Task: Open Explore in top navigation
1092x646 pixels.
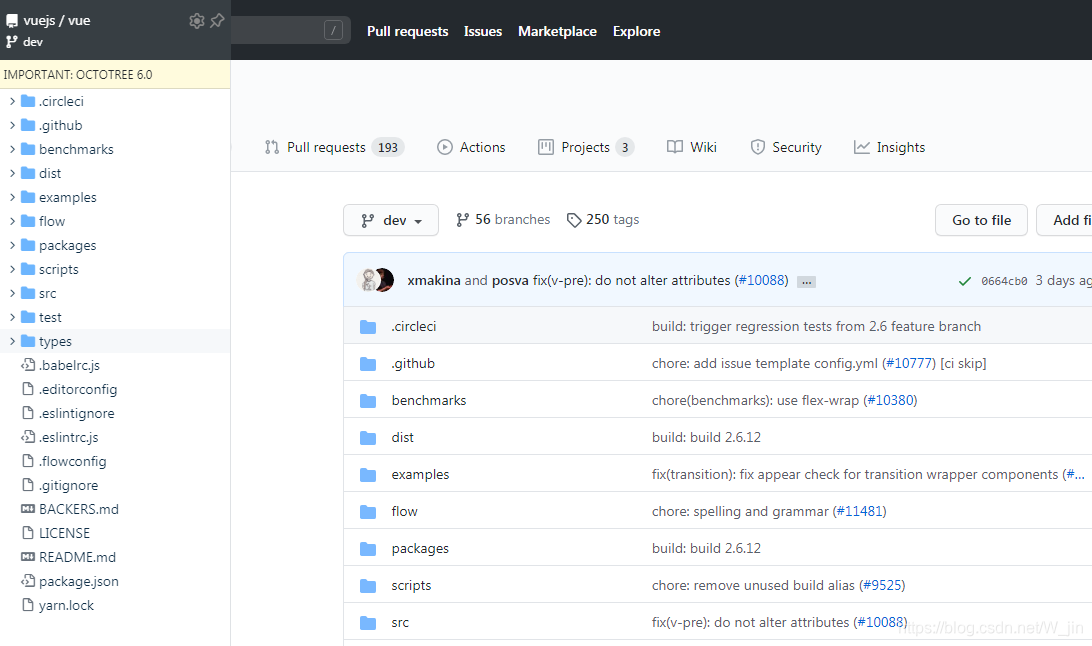Action: coord(637,31)
